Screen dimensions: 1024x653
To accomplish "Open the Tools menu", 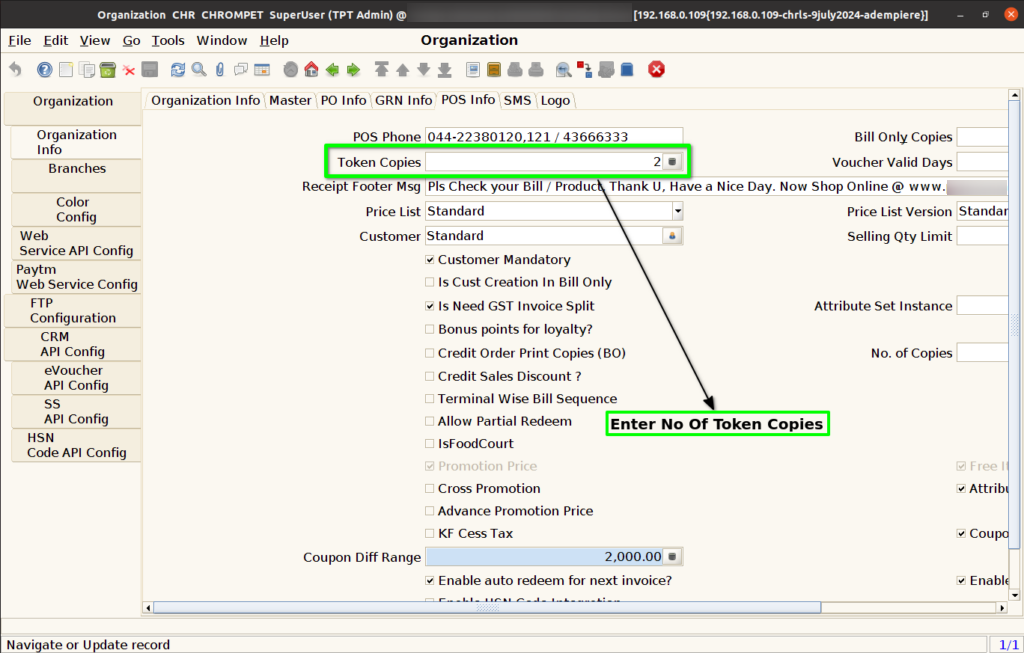I will point(168,40).
